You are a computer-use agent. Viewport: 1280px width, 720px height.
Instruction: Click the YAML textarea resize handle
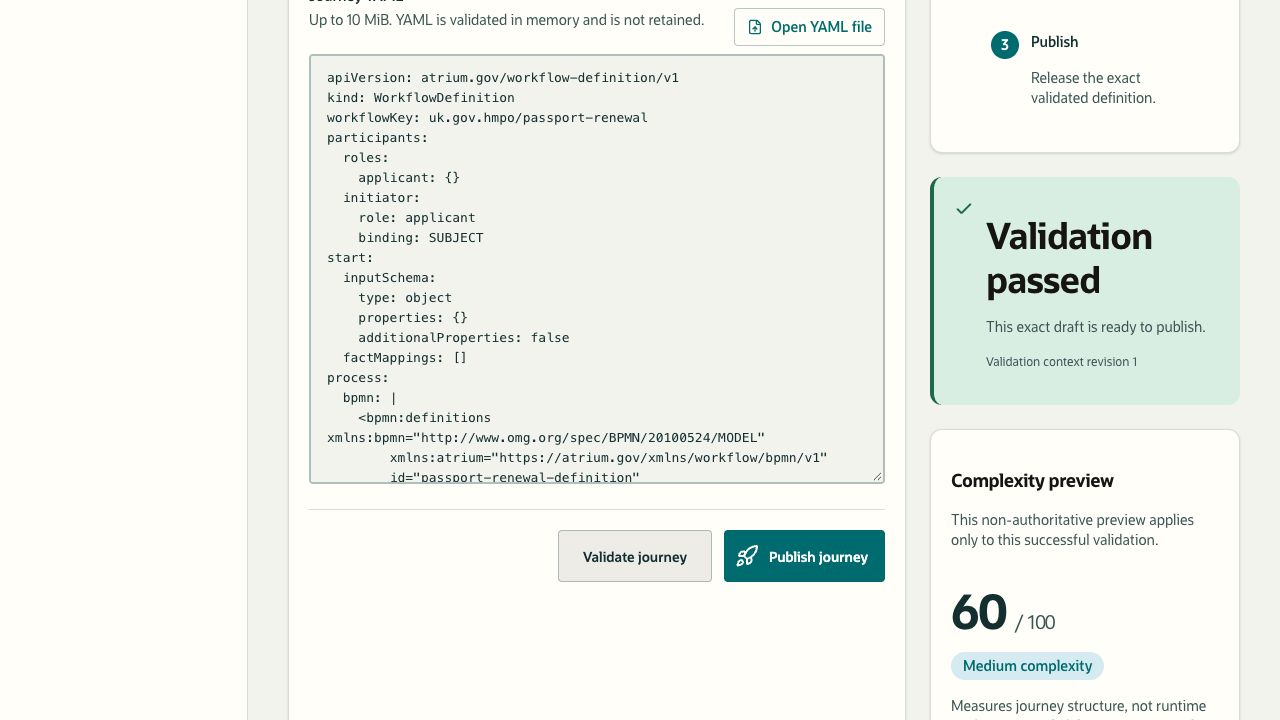click(x=877, y=476)
